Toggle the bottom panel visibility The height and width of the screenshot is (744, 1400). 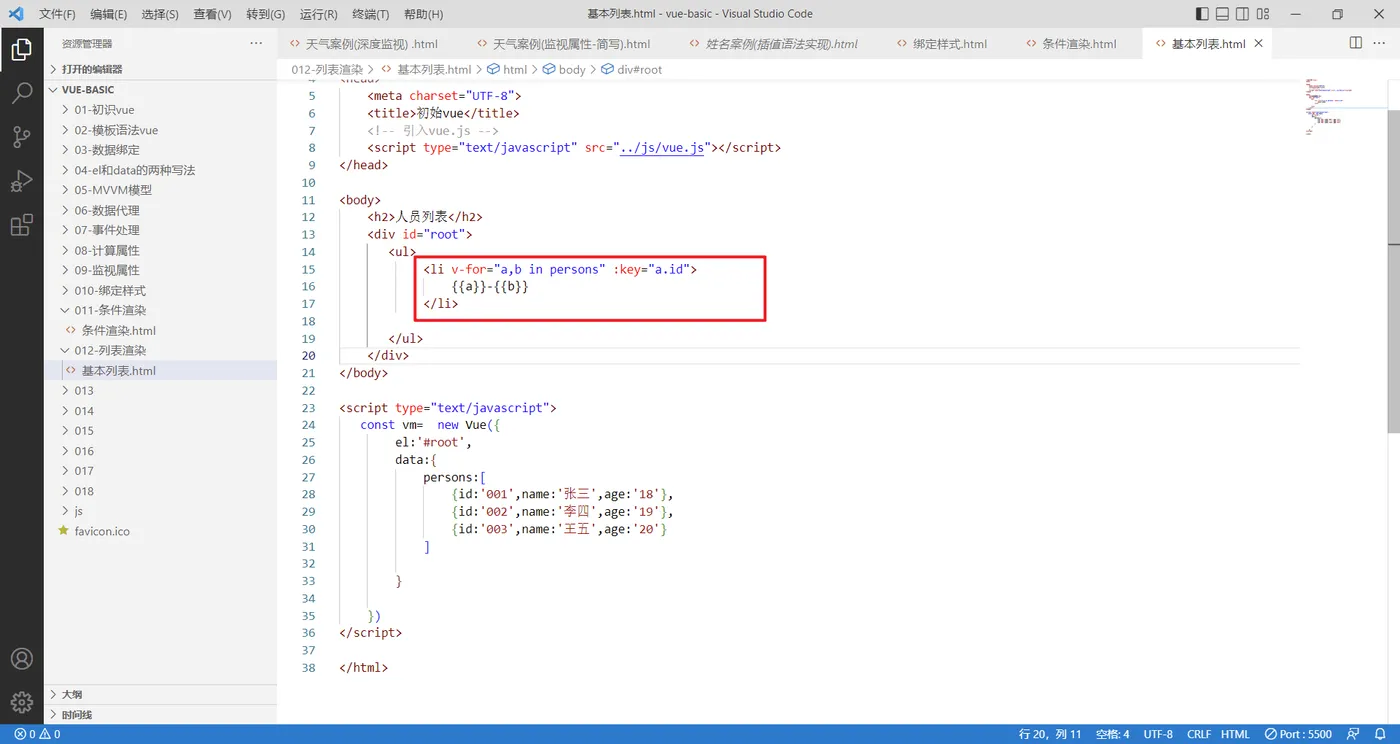click(1222, 14)
